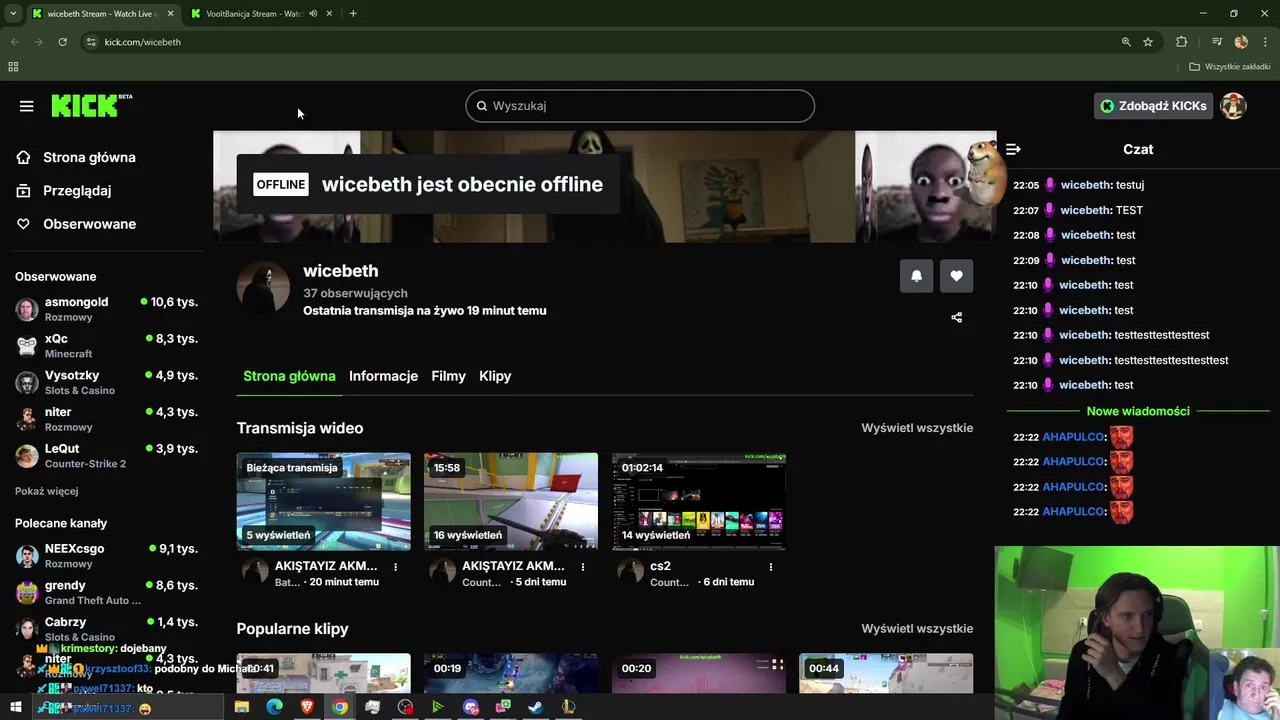Reload the page
This screenshot has height=720, width=1280.
[62, 42]
